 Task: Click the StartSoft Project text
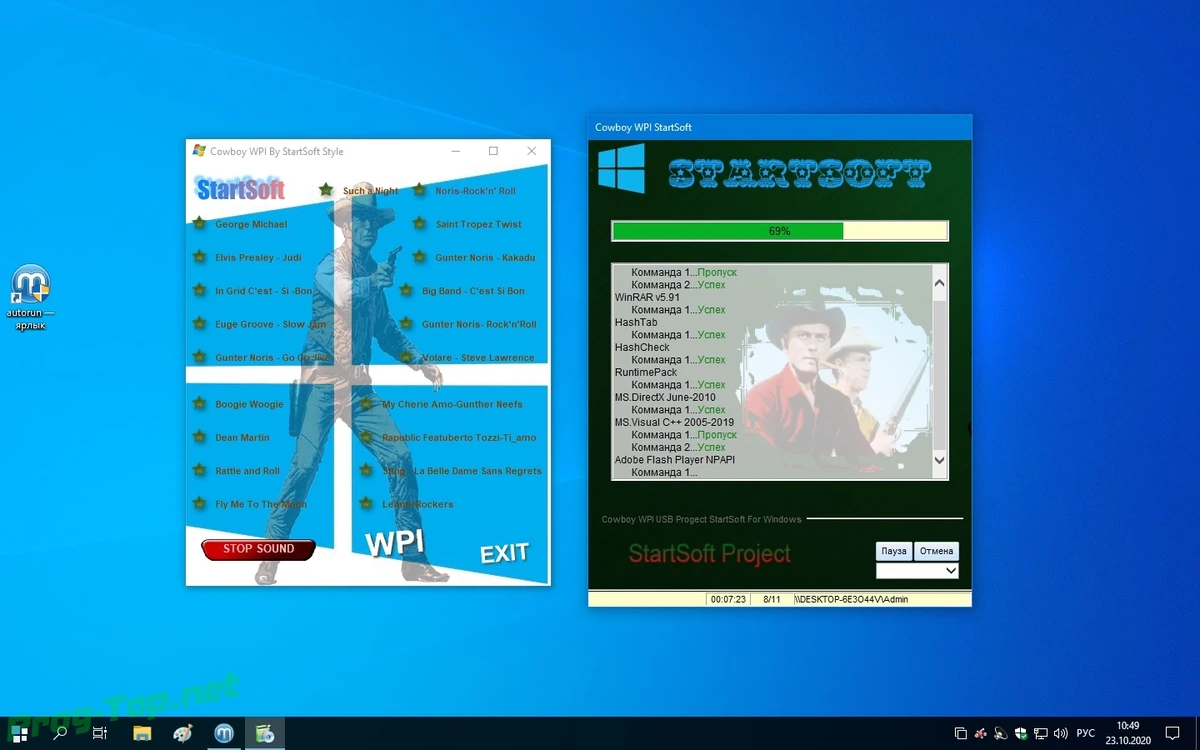[710, 553]
